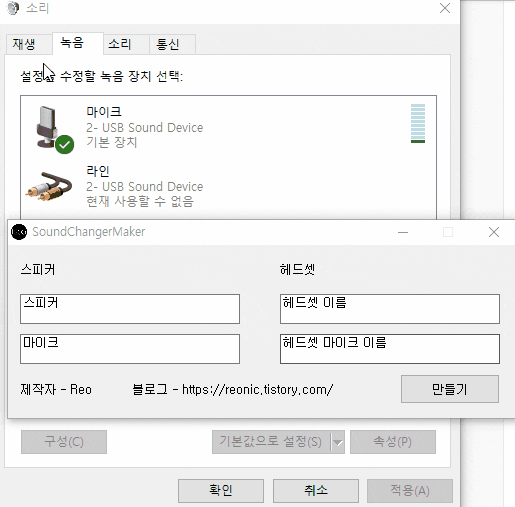Click the 마이크 device's 기본 장치 status text
Image resolution: width=515 pixels, height=507 pixels.
tap(112, 142)
